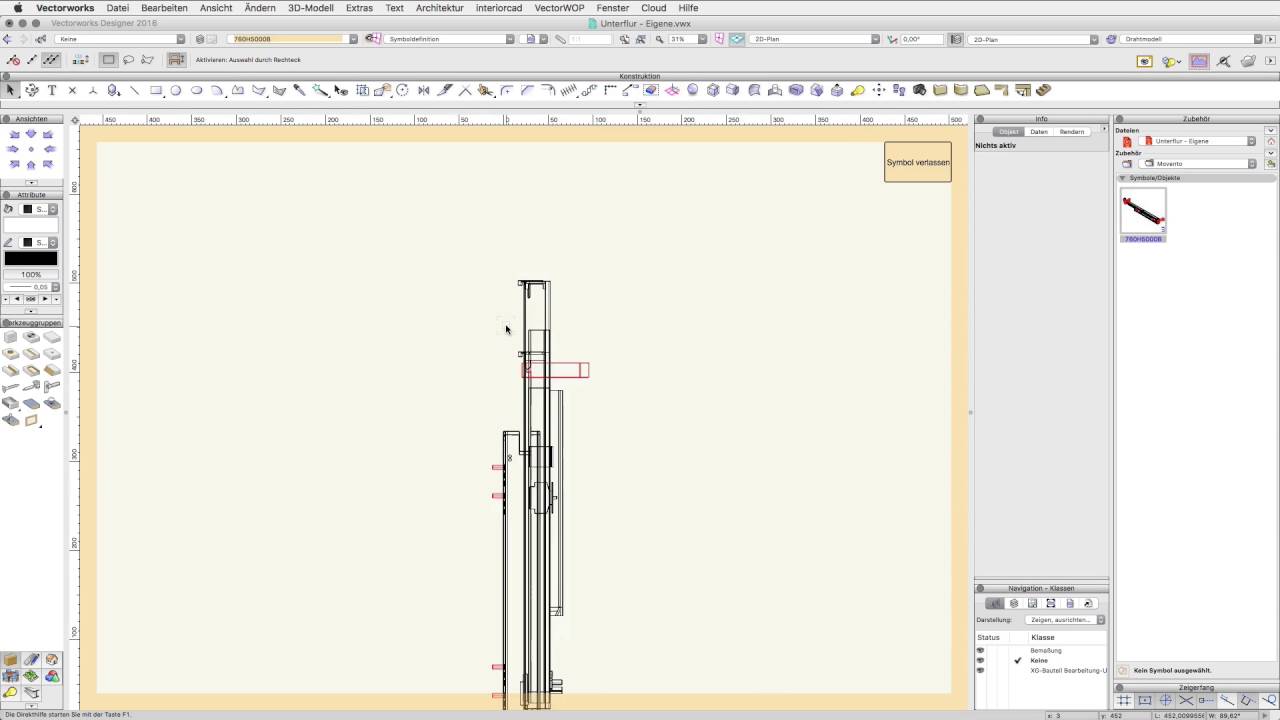This screenshot has height=720, width=1280.
Task: Choose the Rectangle drawing tool
Action: pyautogui.click(x=156, y=90)
